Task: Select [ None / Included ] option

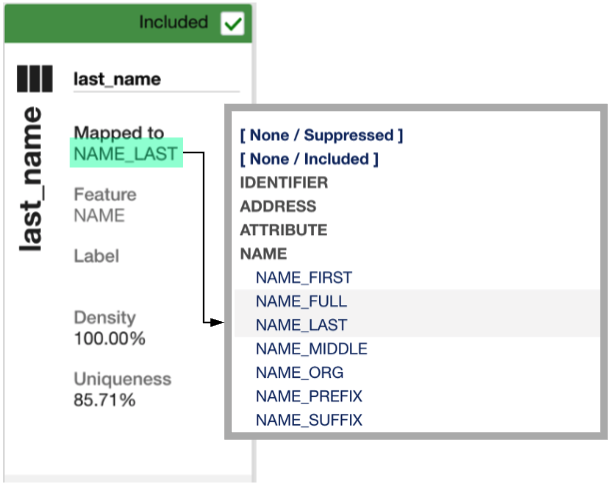Action: click(309, 158)
